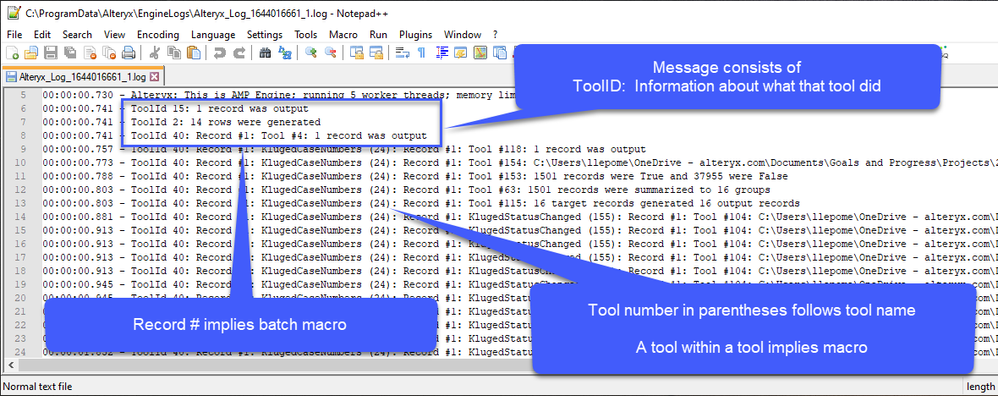
Task: Open the Edit menu
Action: 42,34
